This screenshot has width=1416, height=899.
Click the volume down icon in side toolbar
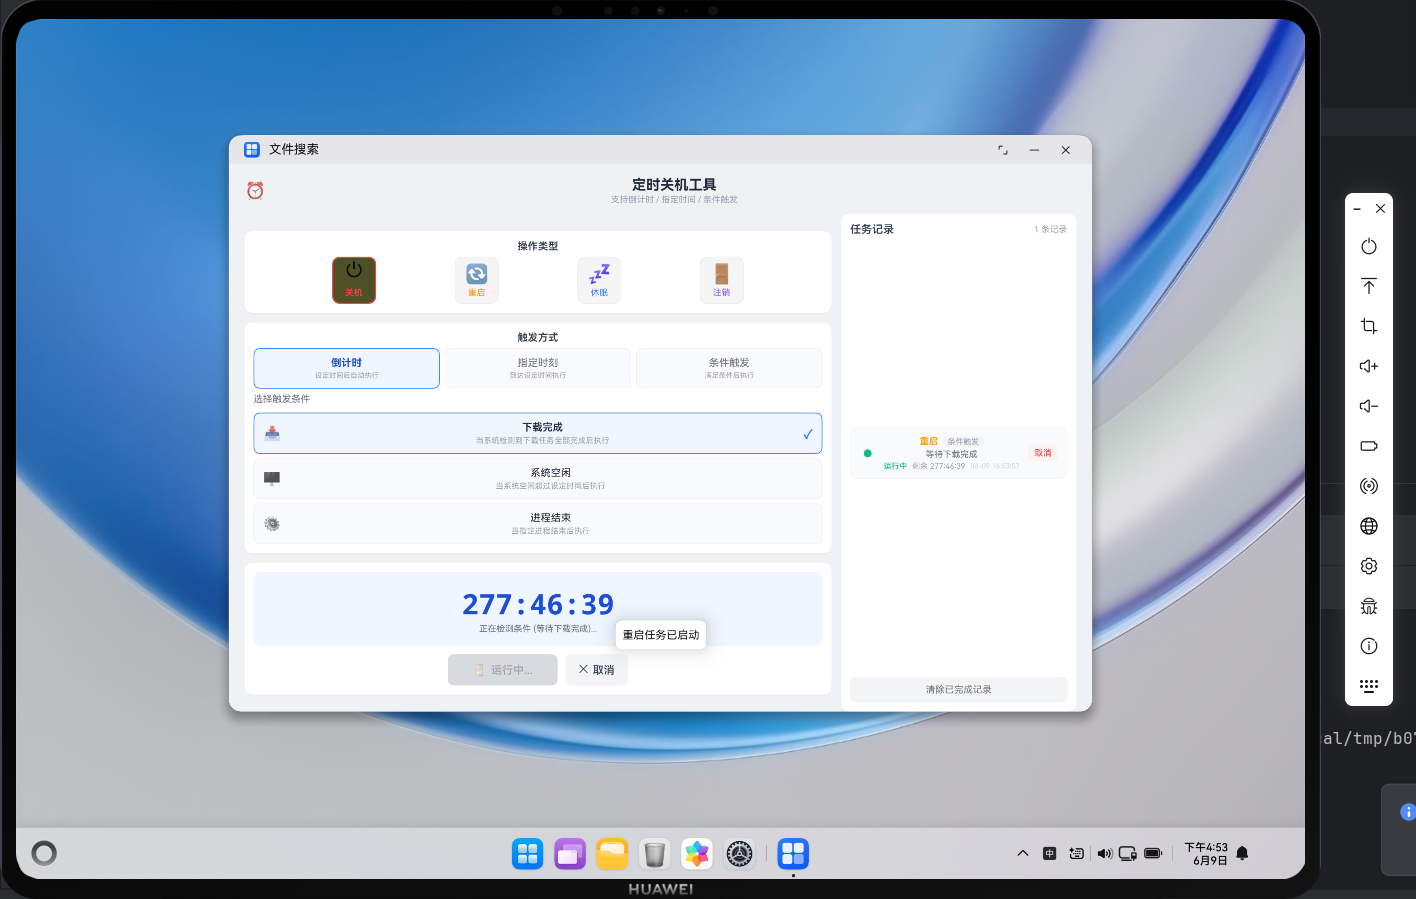[x=1369, y=406]
